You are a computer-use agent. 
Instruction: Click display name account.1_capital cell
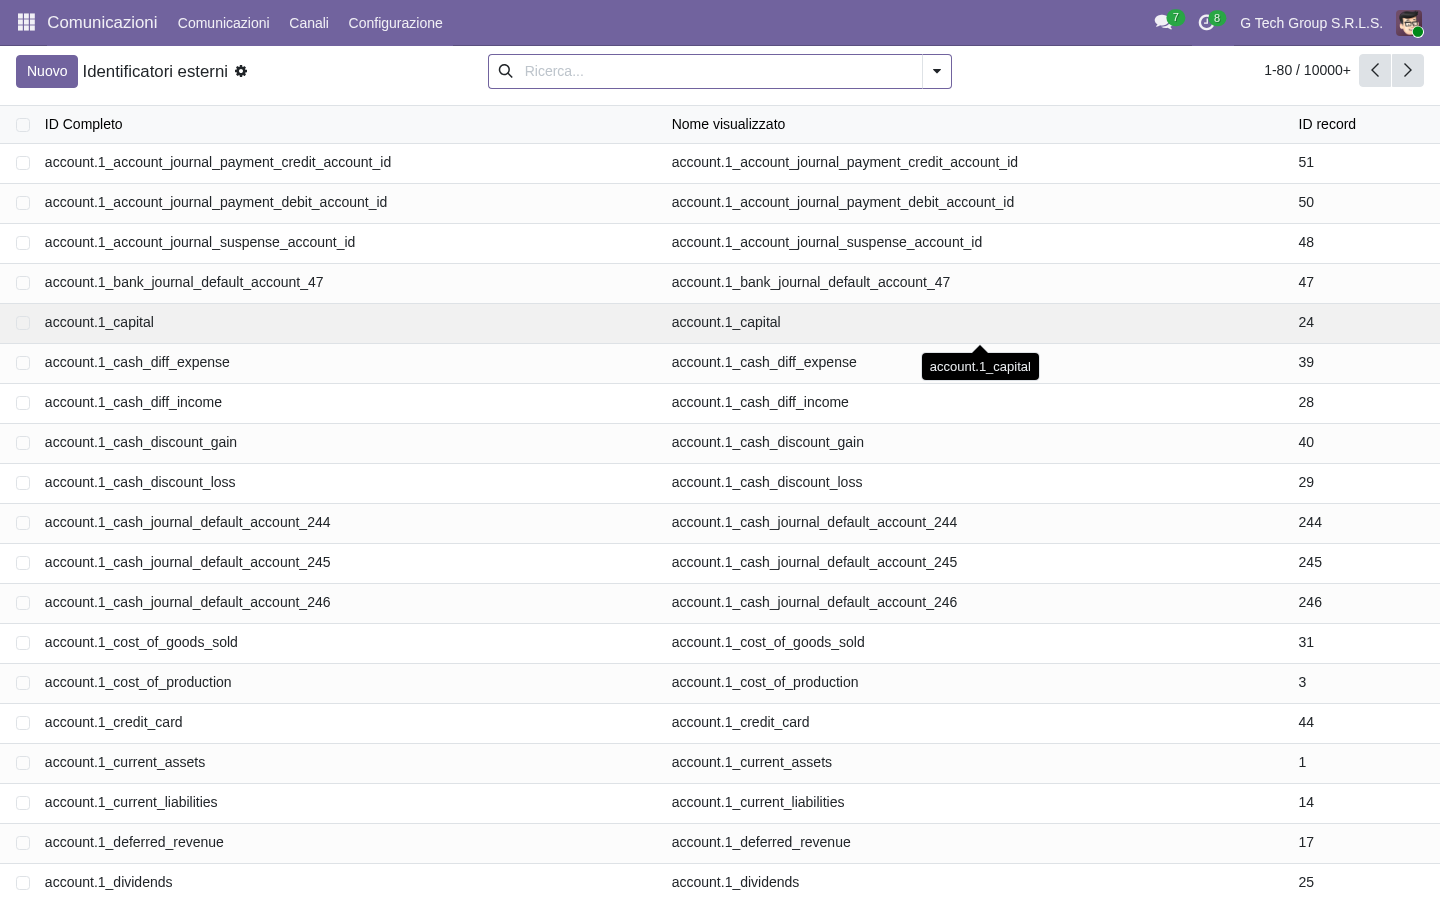click(x=726, y=322)
